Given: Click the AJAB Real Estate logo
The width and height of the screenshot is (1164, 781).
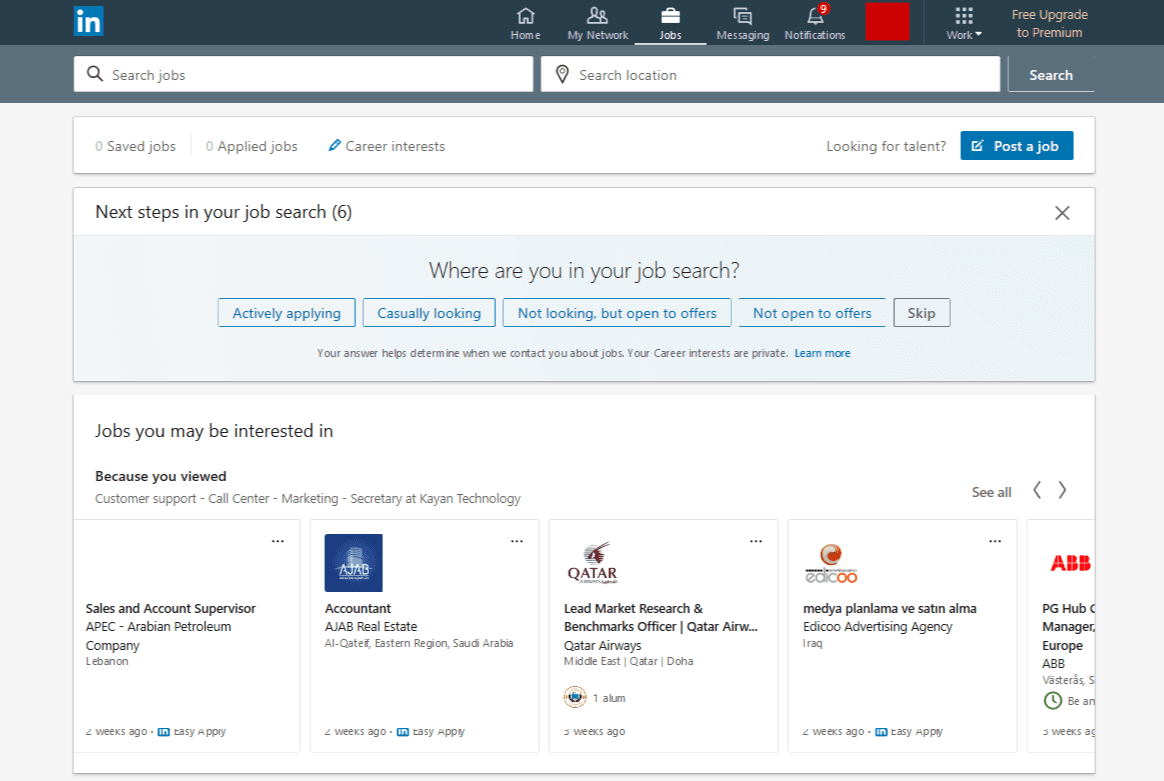Looking at the screenshot, I should (353, 563).
